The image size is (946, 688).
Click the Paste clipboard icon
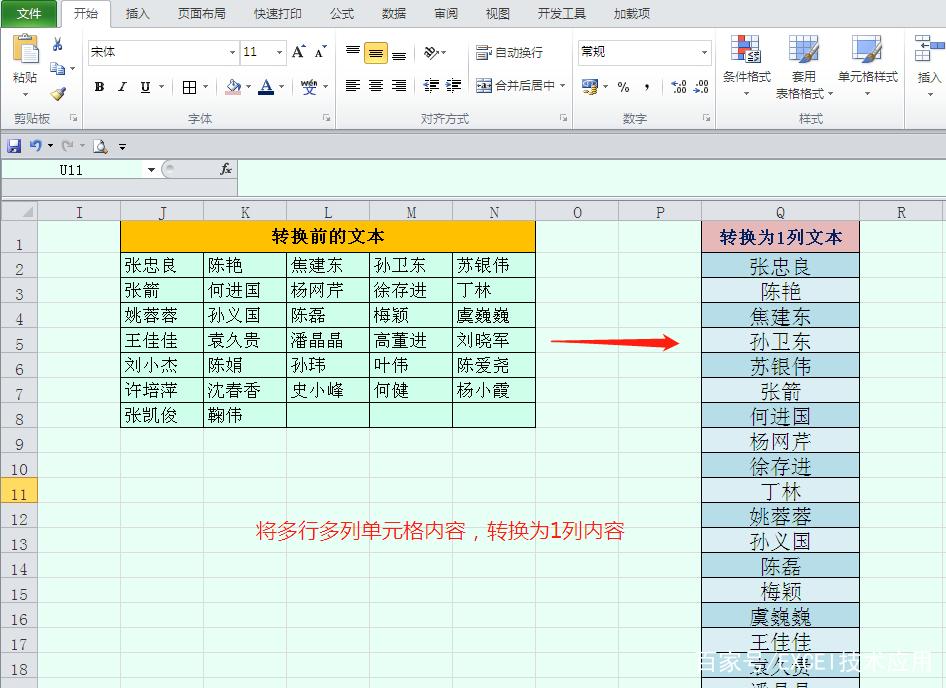[x=25, y=49]
